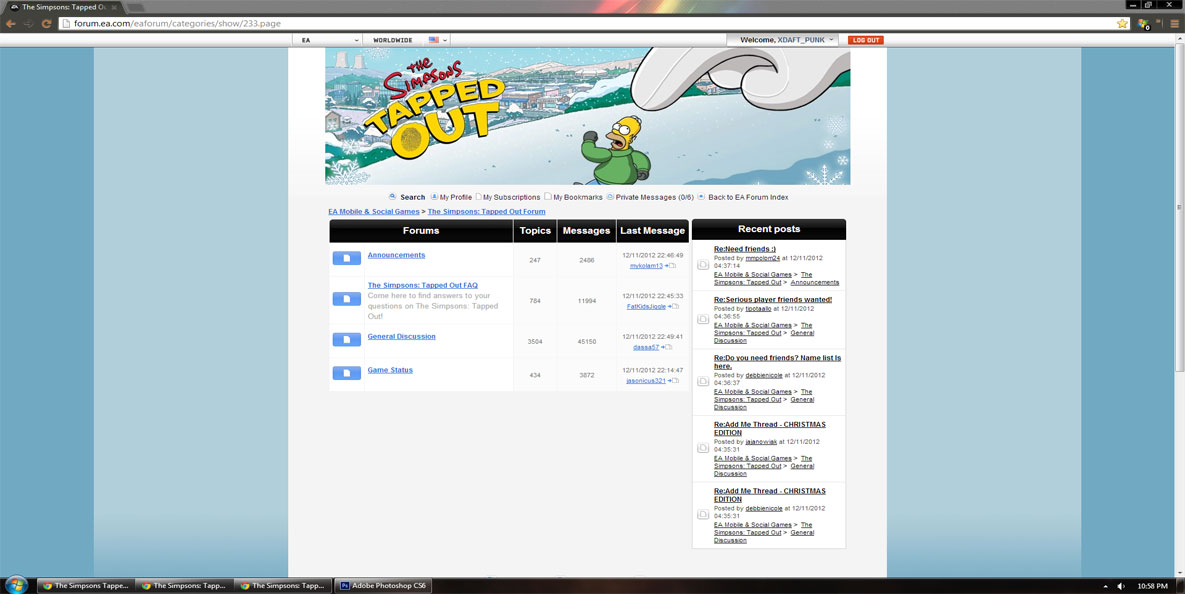Click the Windows Start orb

pos(17,585)
